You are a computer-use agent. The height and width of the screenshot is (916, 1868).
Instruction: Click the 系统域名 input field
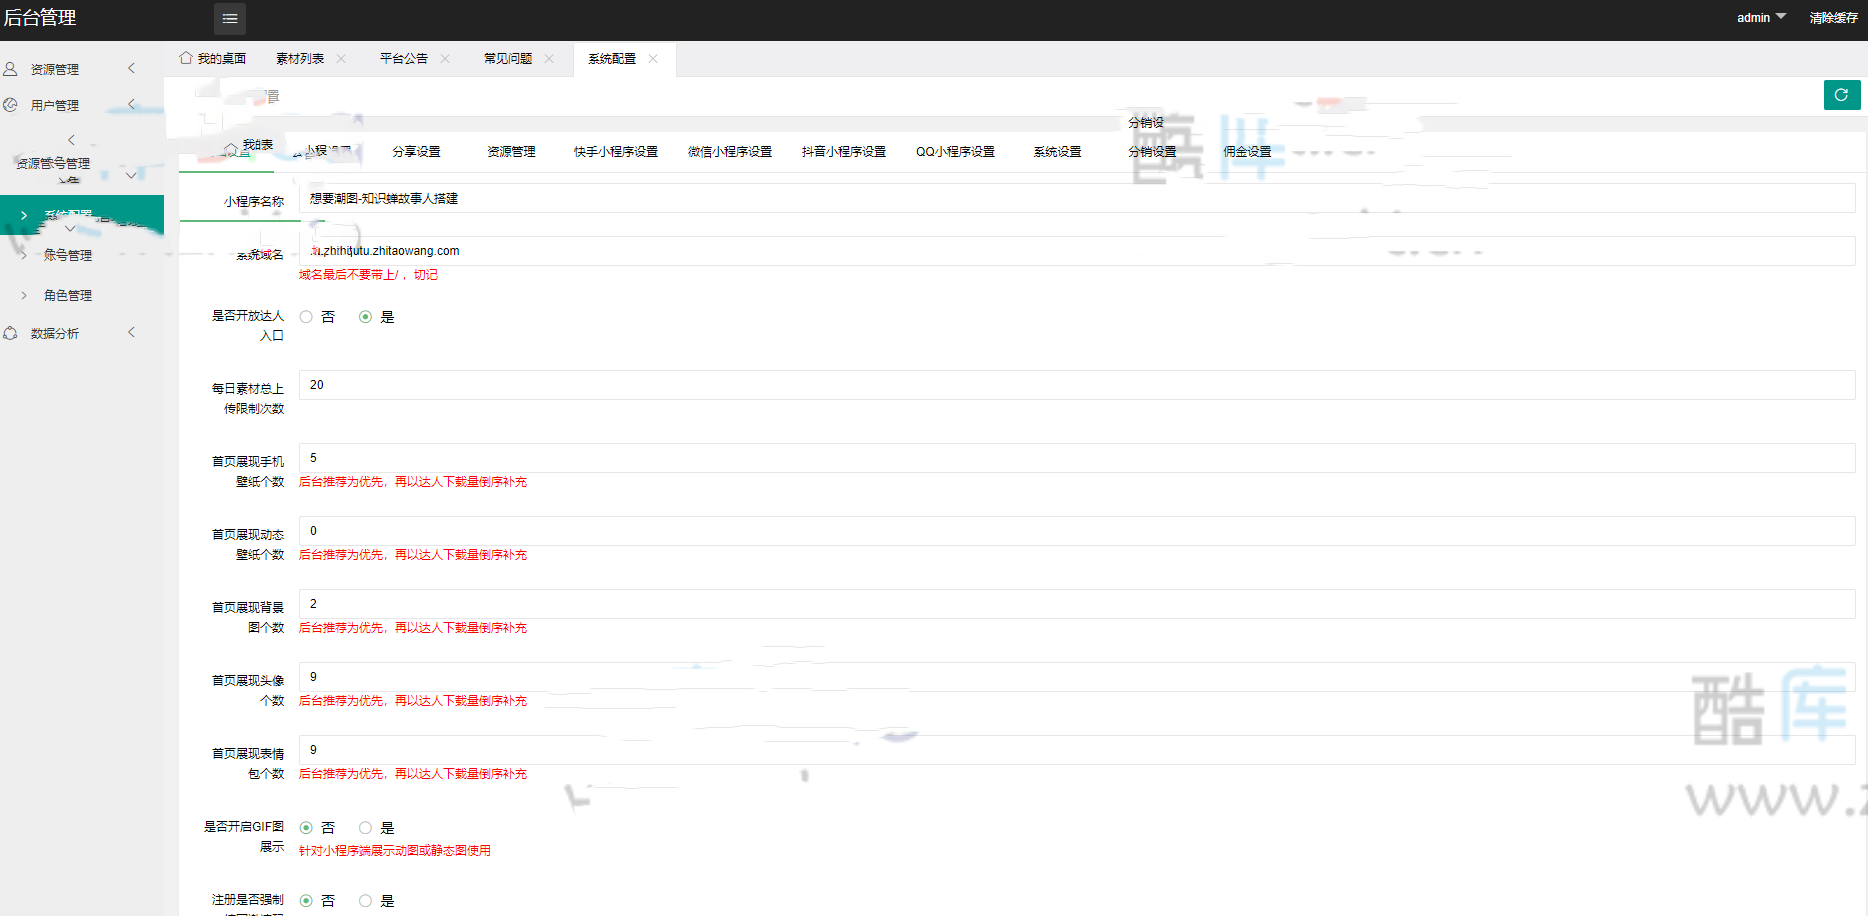coord(1077,251)
